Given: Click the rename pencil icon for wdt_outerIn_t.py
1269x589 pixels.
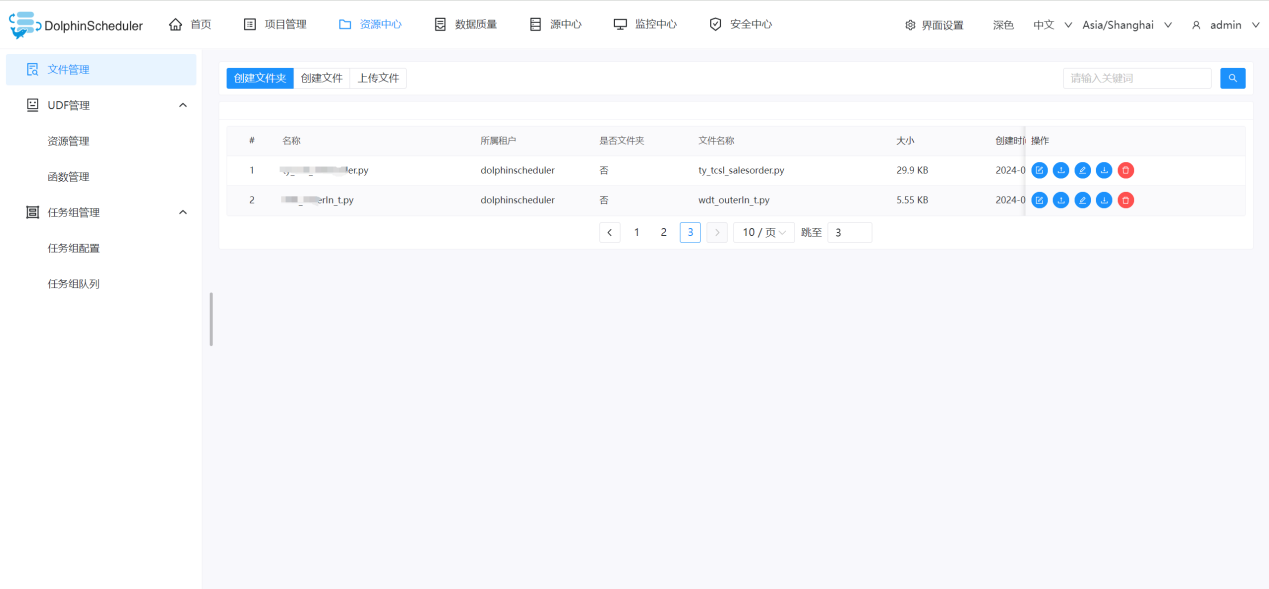Looking at the screenshot, I should (x=1082, y=200).
